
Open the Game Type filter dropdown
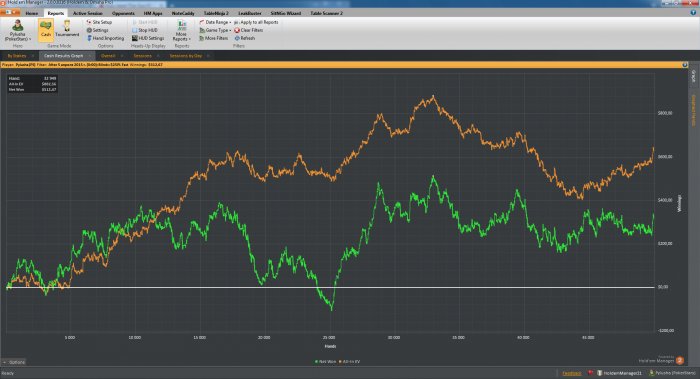coord(215,30)
